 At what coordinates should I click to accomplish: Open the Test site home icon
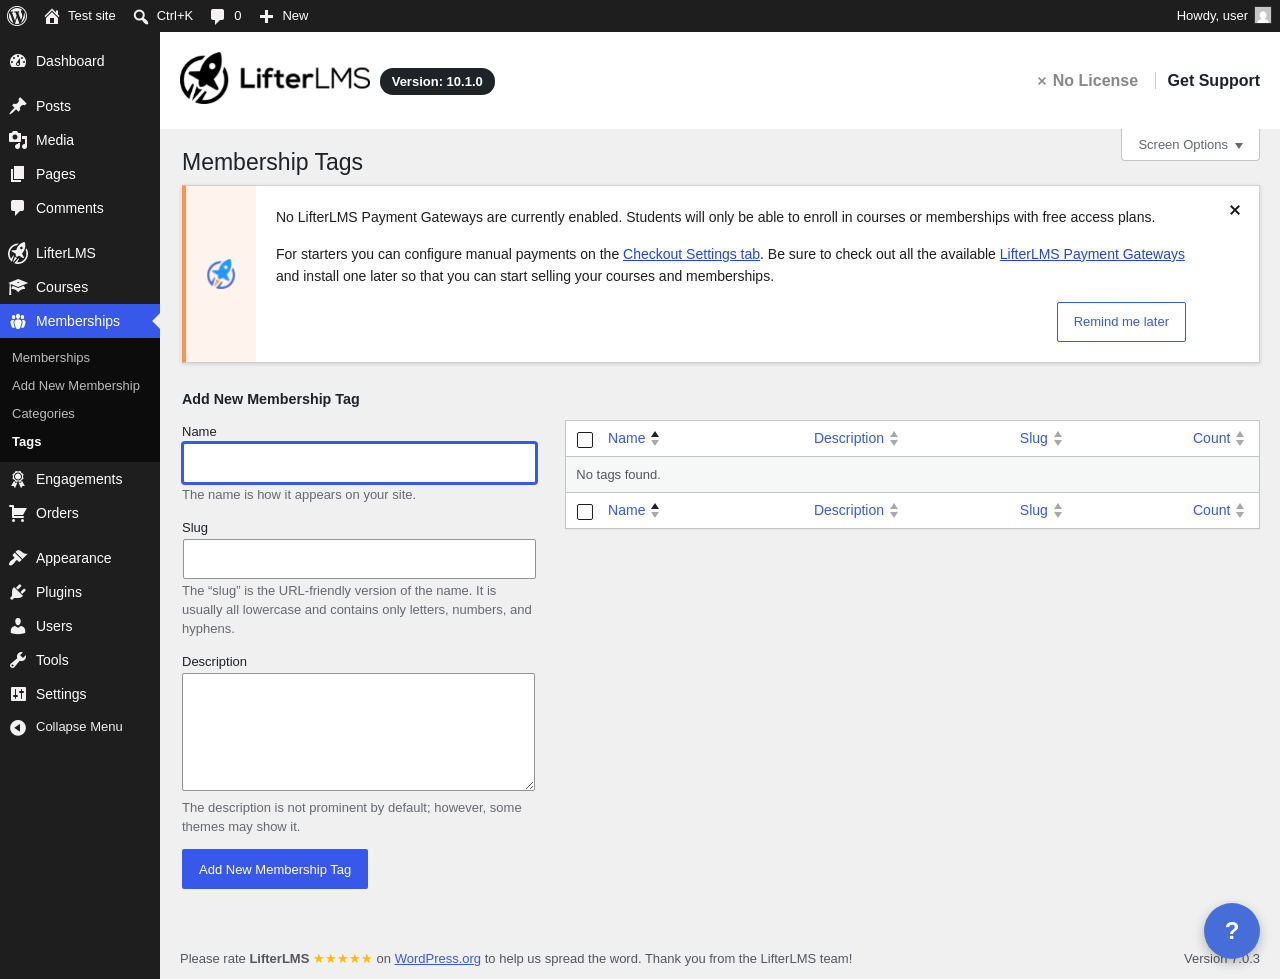tap(52, 16)
